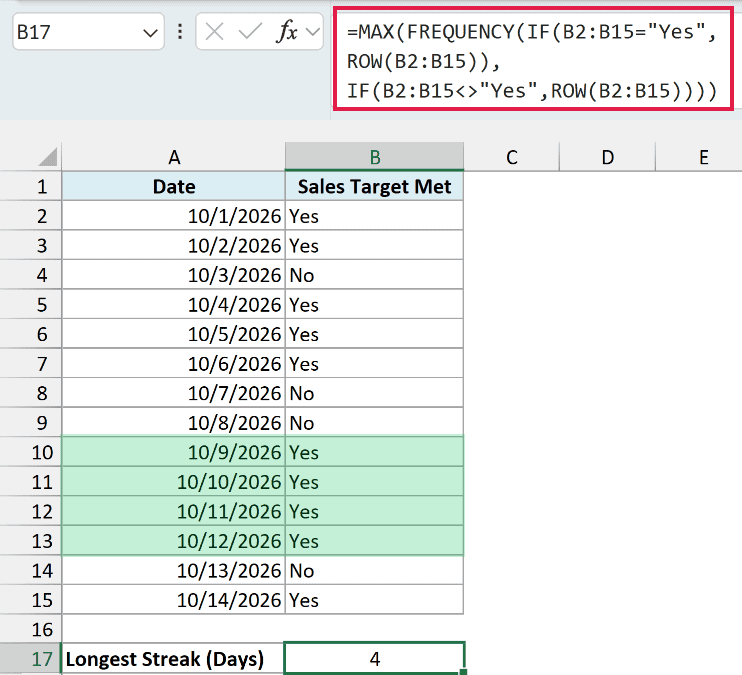
Task: Select the cell with date 10/6/2026
Action: coord(174,364)
